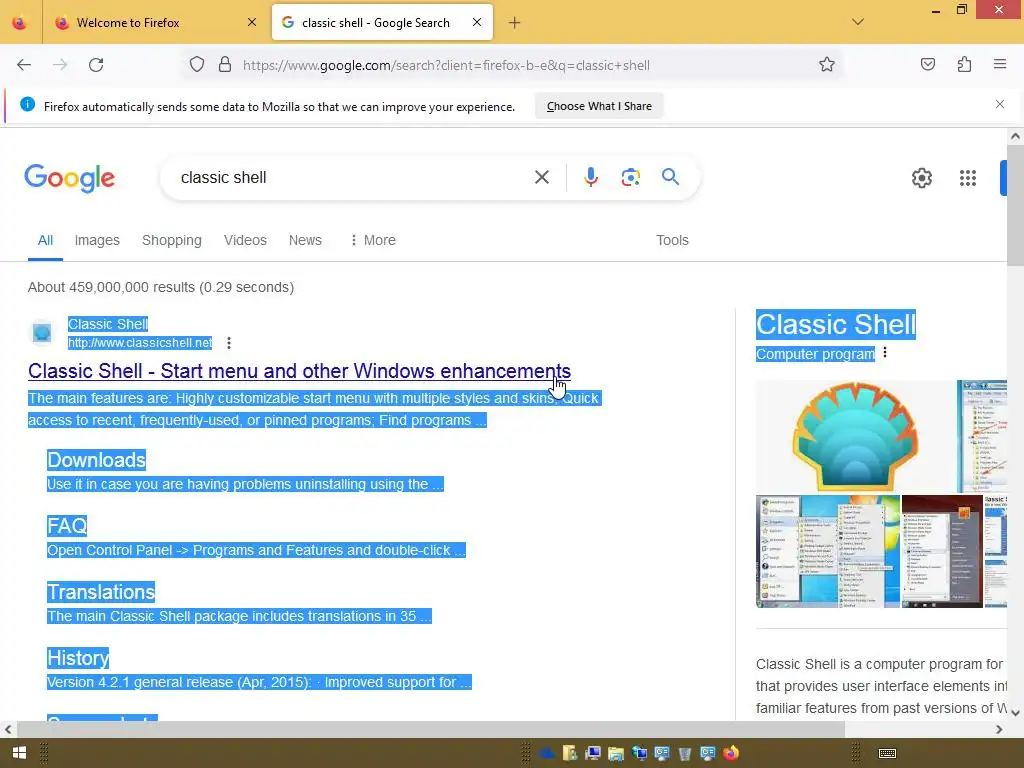Launch Firefox from the taskbar
The image size is (1024, 768).
(x=731, y=753)
